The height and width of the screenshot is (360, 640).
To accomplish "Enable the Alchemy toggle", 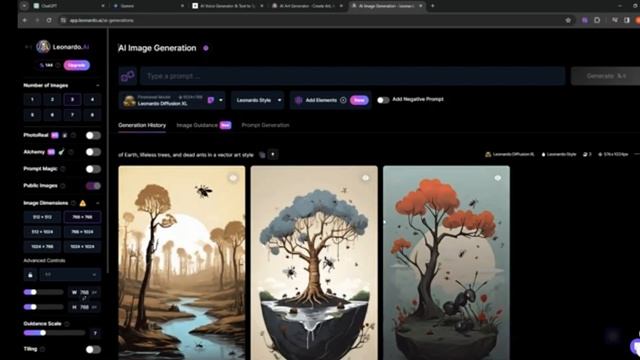I will pos(93,152).
